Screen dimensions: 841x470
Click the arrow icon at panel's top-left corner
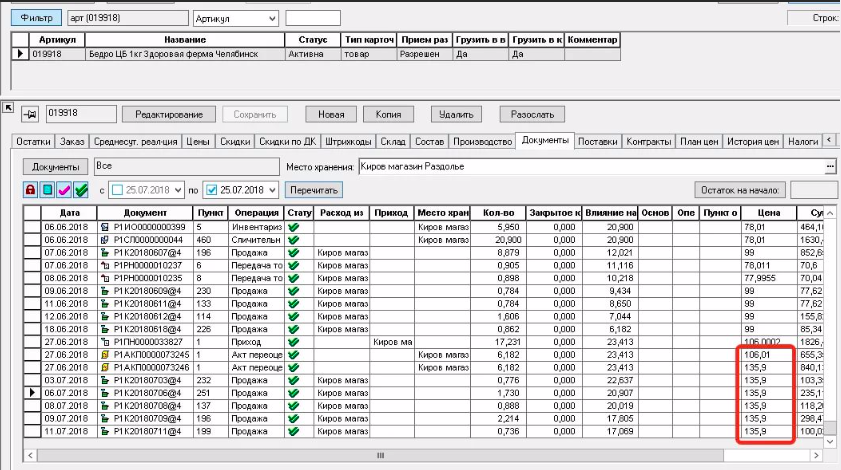(x=7, y=107)
